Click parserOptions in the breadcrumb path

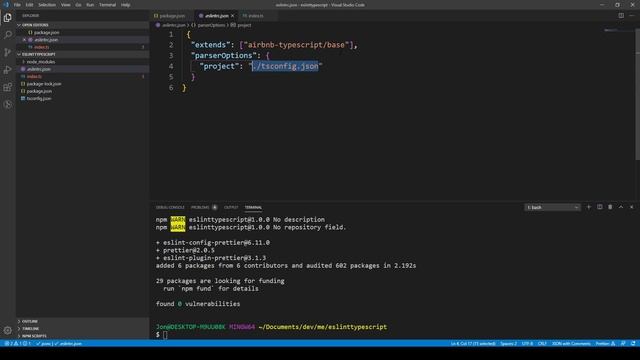[211, 25]
